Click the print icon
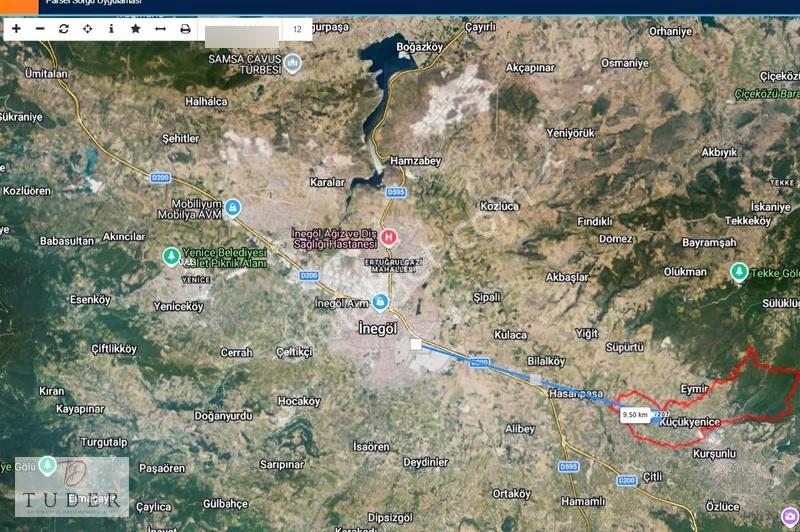The width and height of the screenshot is (800, 532). coord(185,29)
